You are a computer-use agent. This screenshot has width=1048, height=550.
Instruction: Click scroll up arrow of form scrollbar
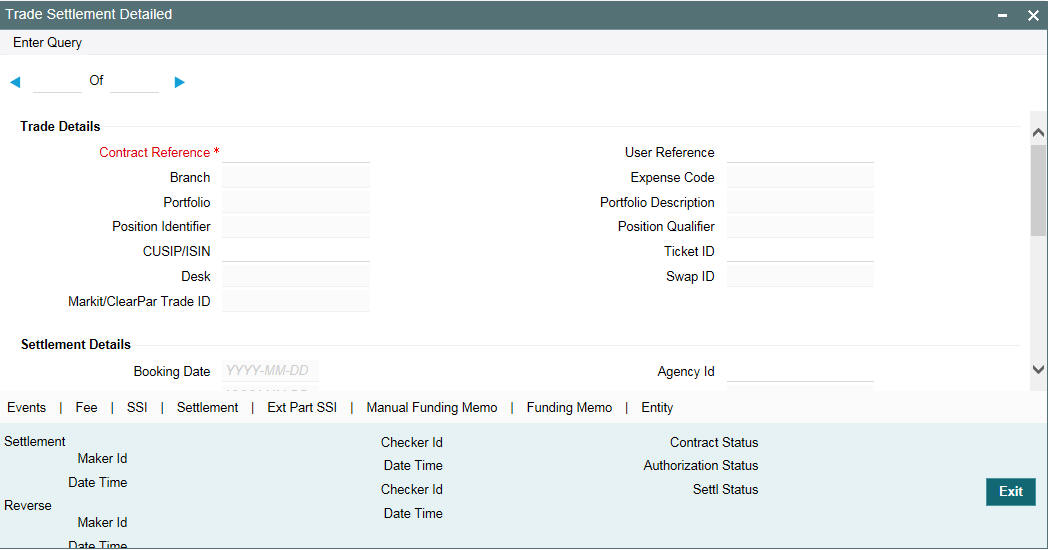[1038, 133]
